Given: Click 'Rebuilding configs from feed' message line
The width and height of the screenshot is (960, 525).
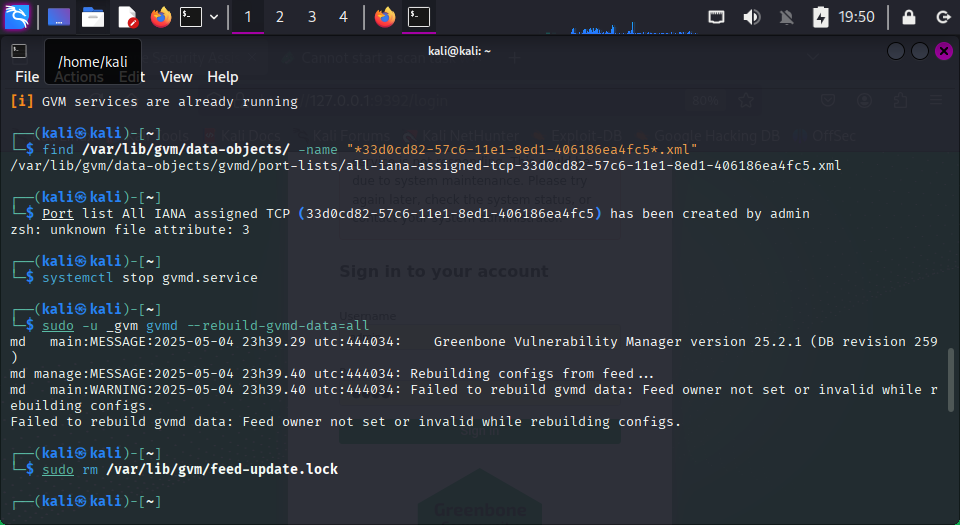Looking at the screenshot, I should (332, 373).
